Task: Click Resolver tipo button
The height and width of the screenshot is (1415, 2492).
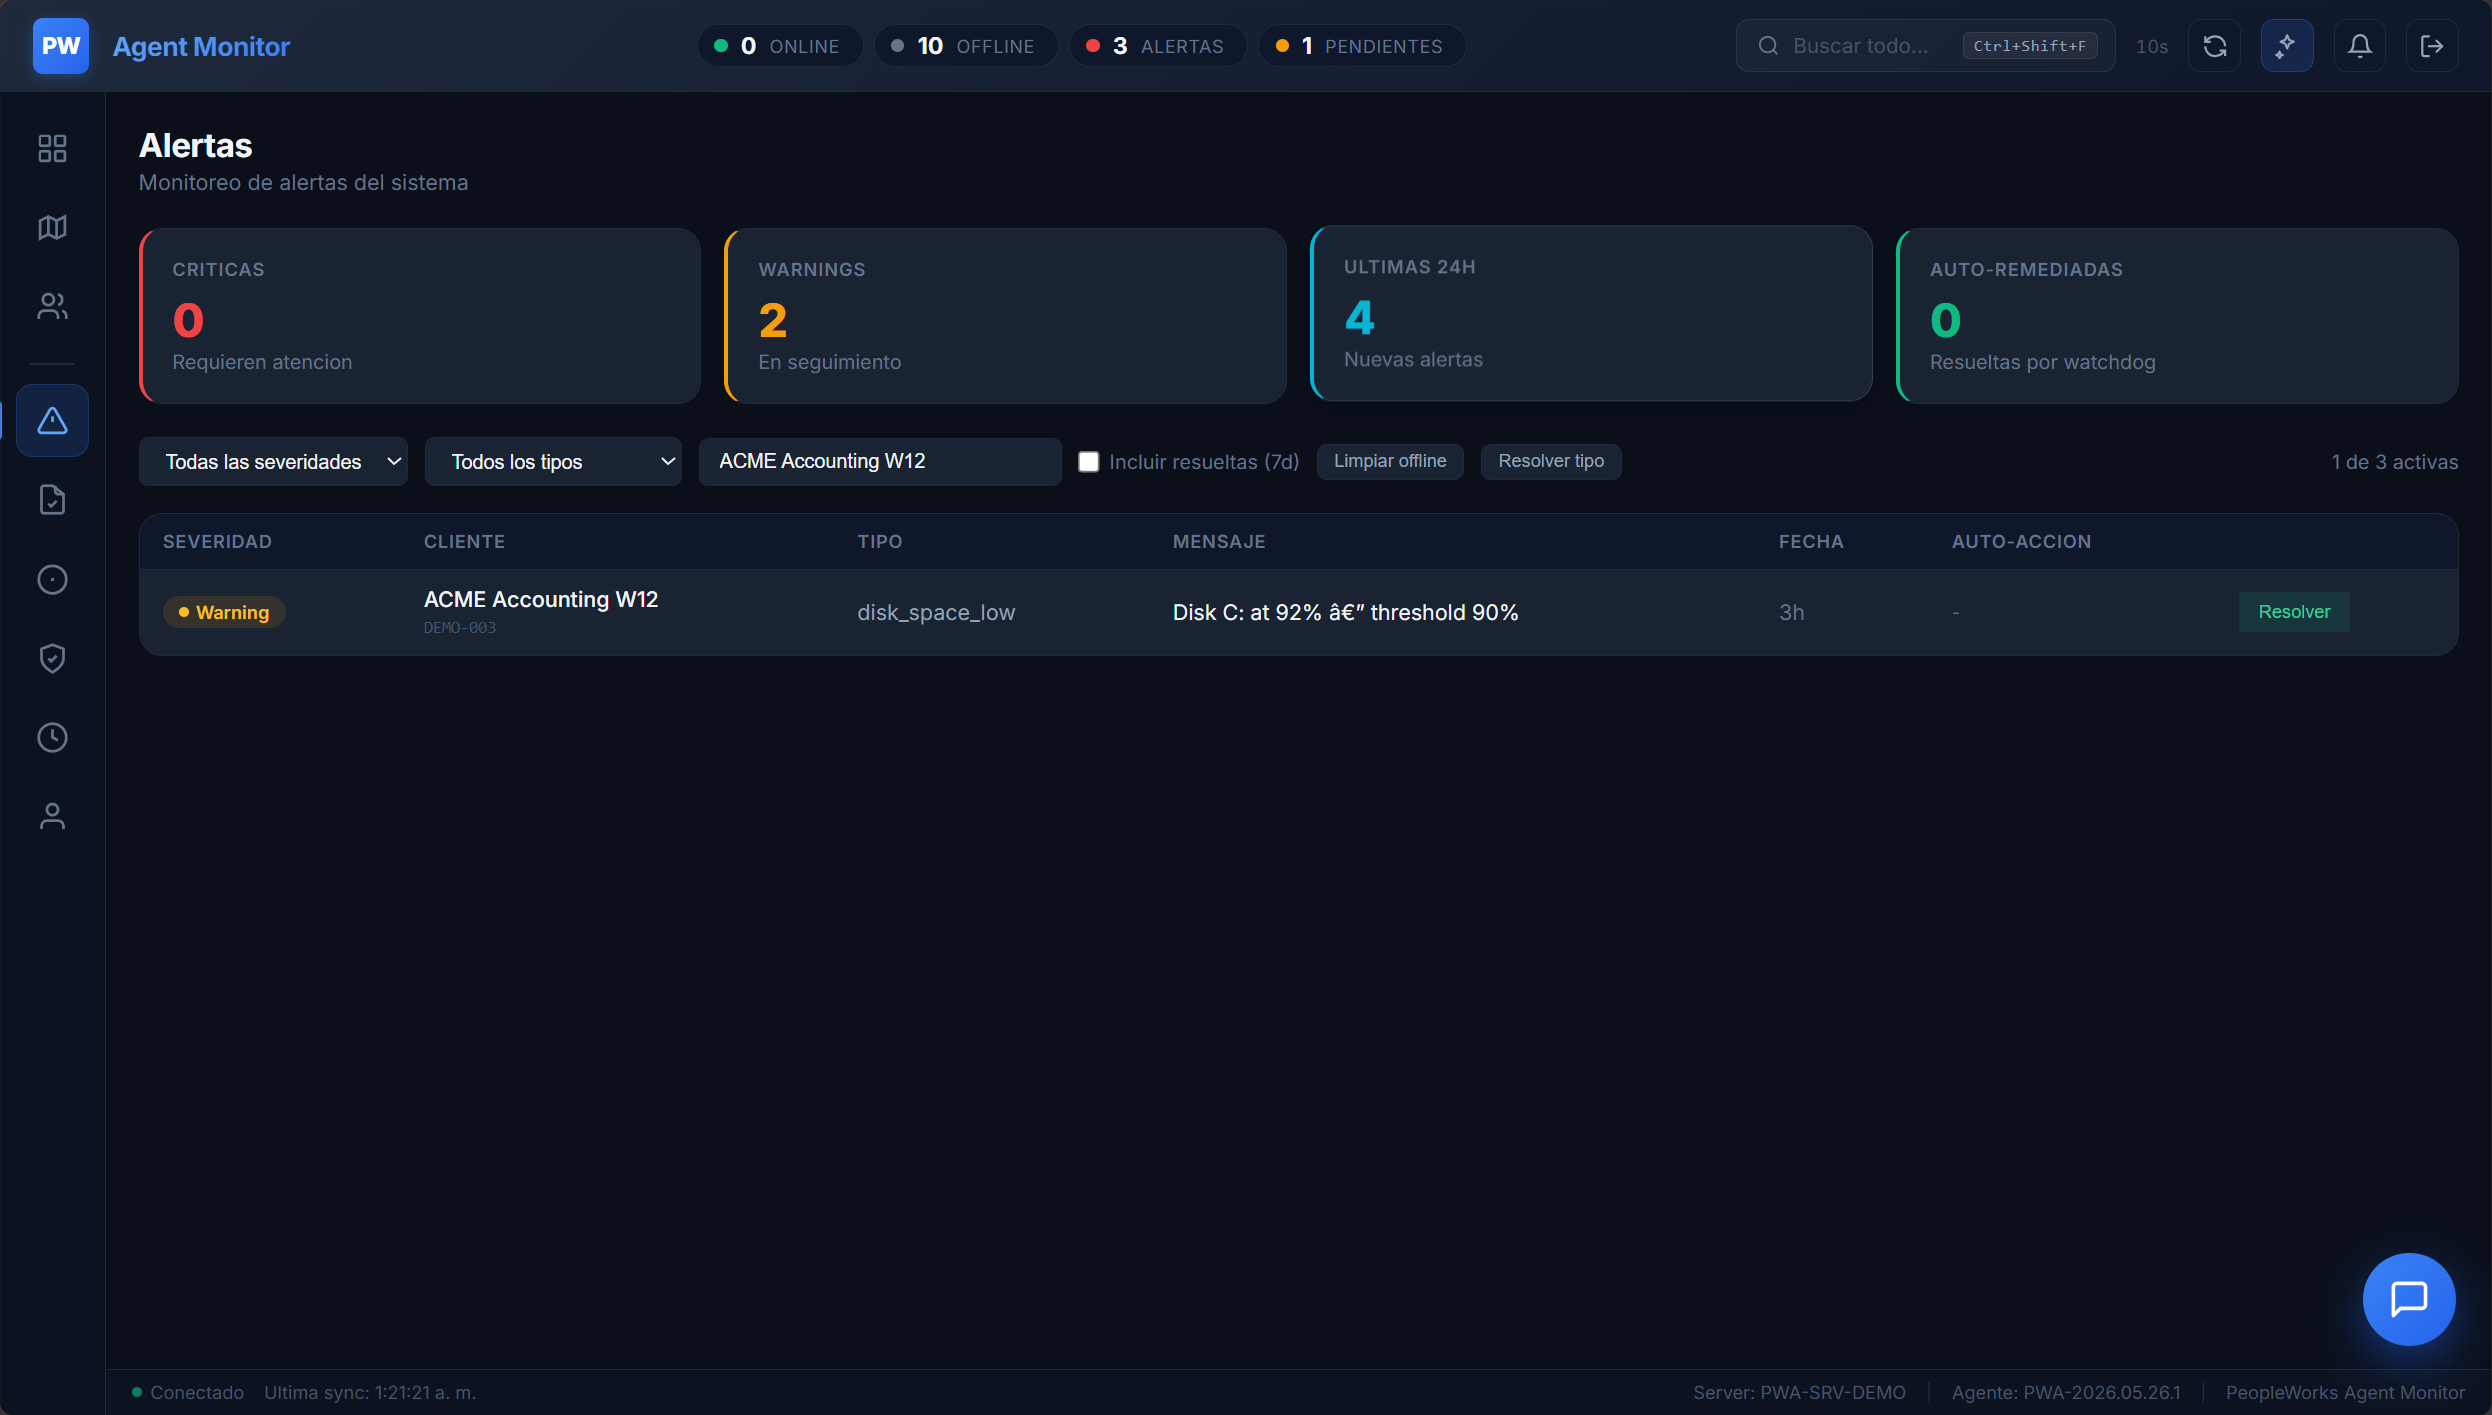Action: pyautogui.click(x=1551, y=461)
